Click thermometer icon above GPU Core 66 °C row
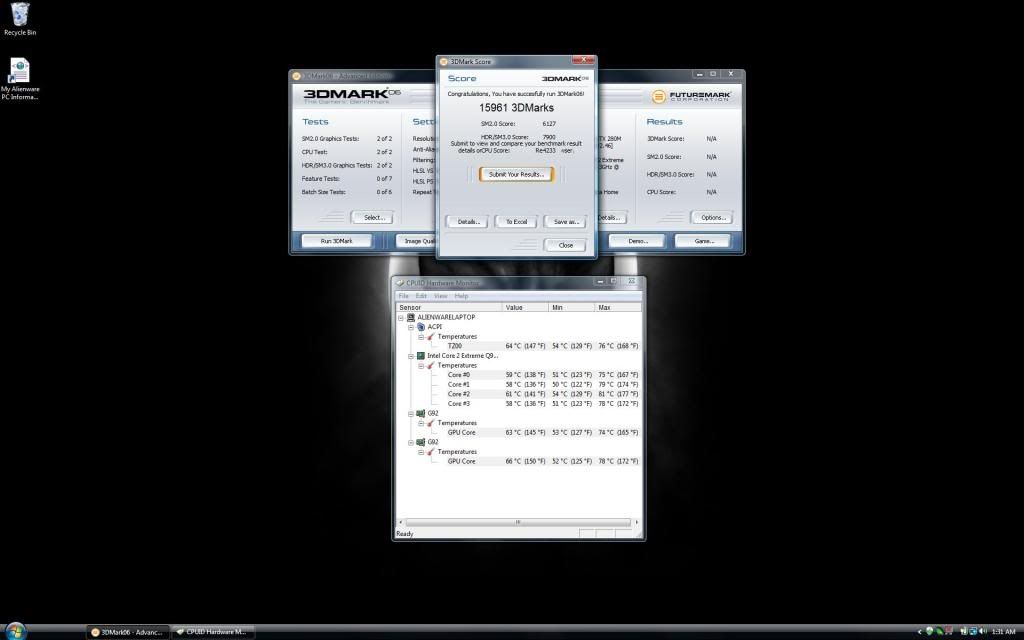 (x=430, y=452)
